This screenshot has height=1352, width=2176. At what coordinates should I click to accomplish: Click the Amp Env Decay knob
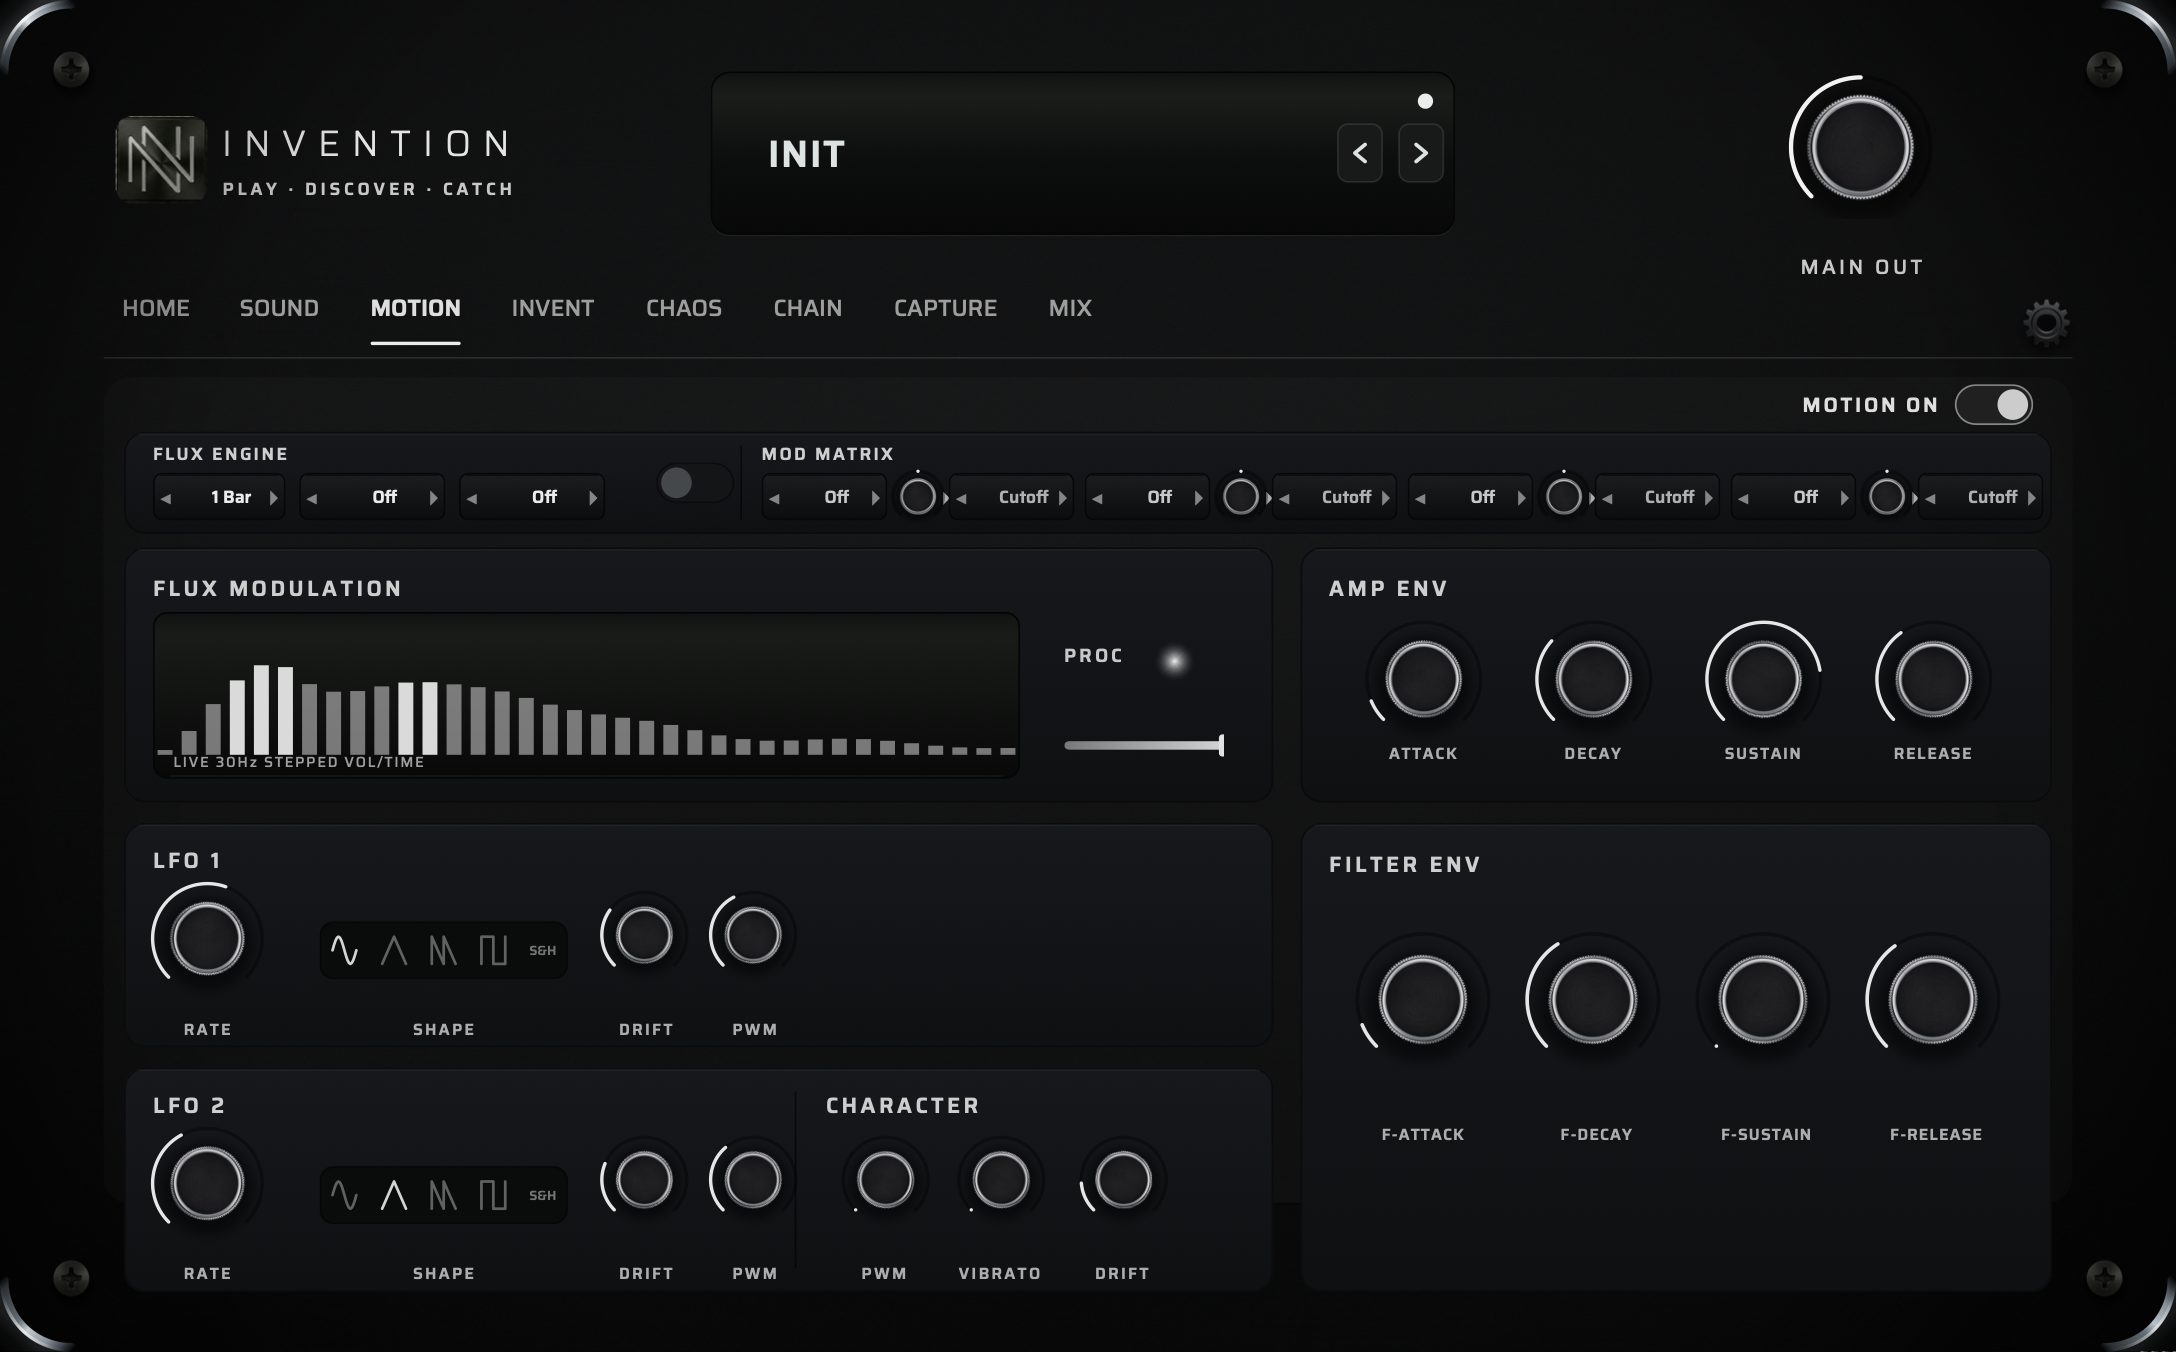(1593, 680)
